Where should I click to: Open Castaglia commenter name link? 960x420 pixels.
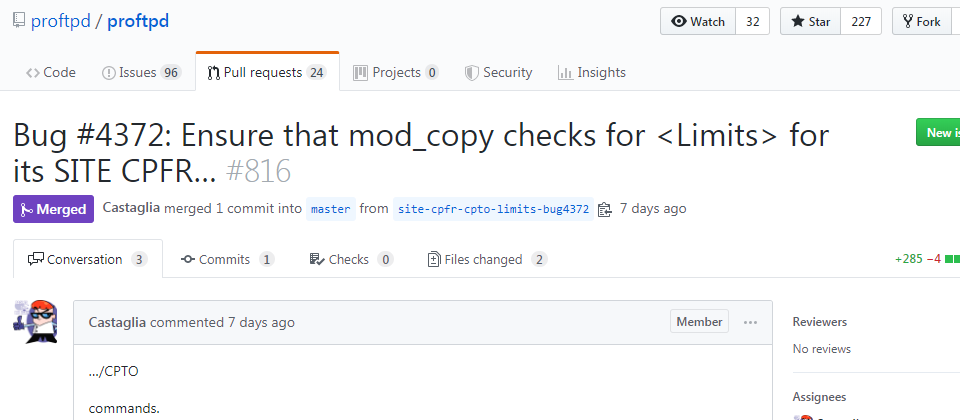click(x=118, y=322)
